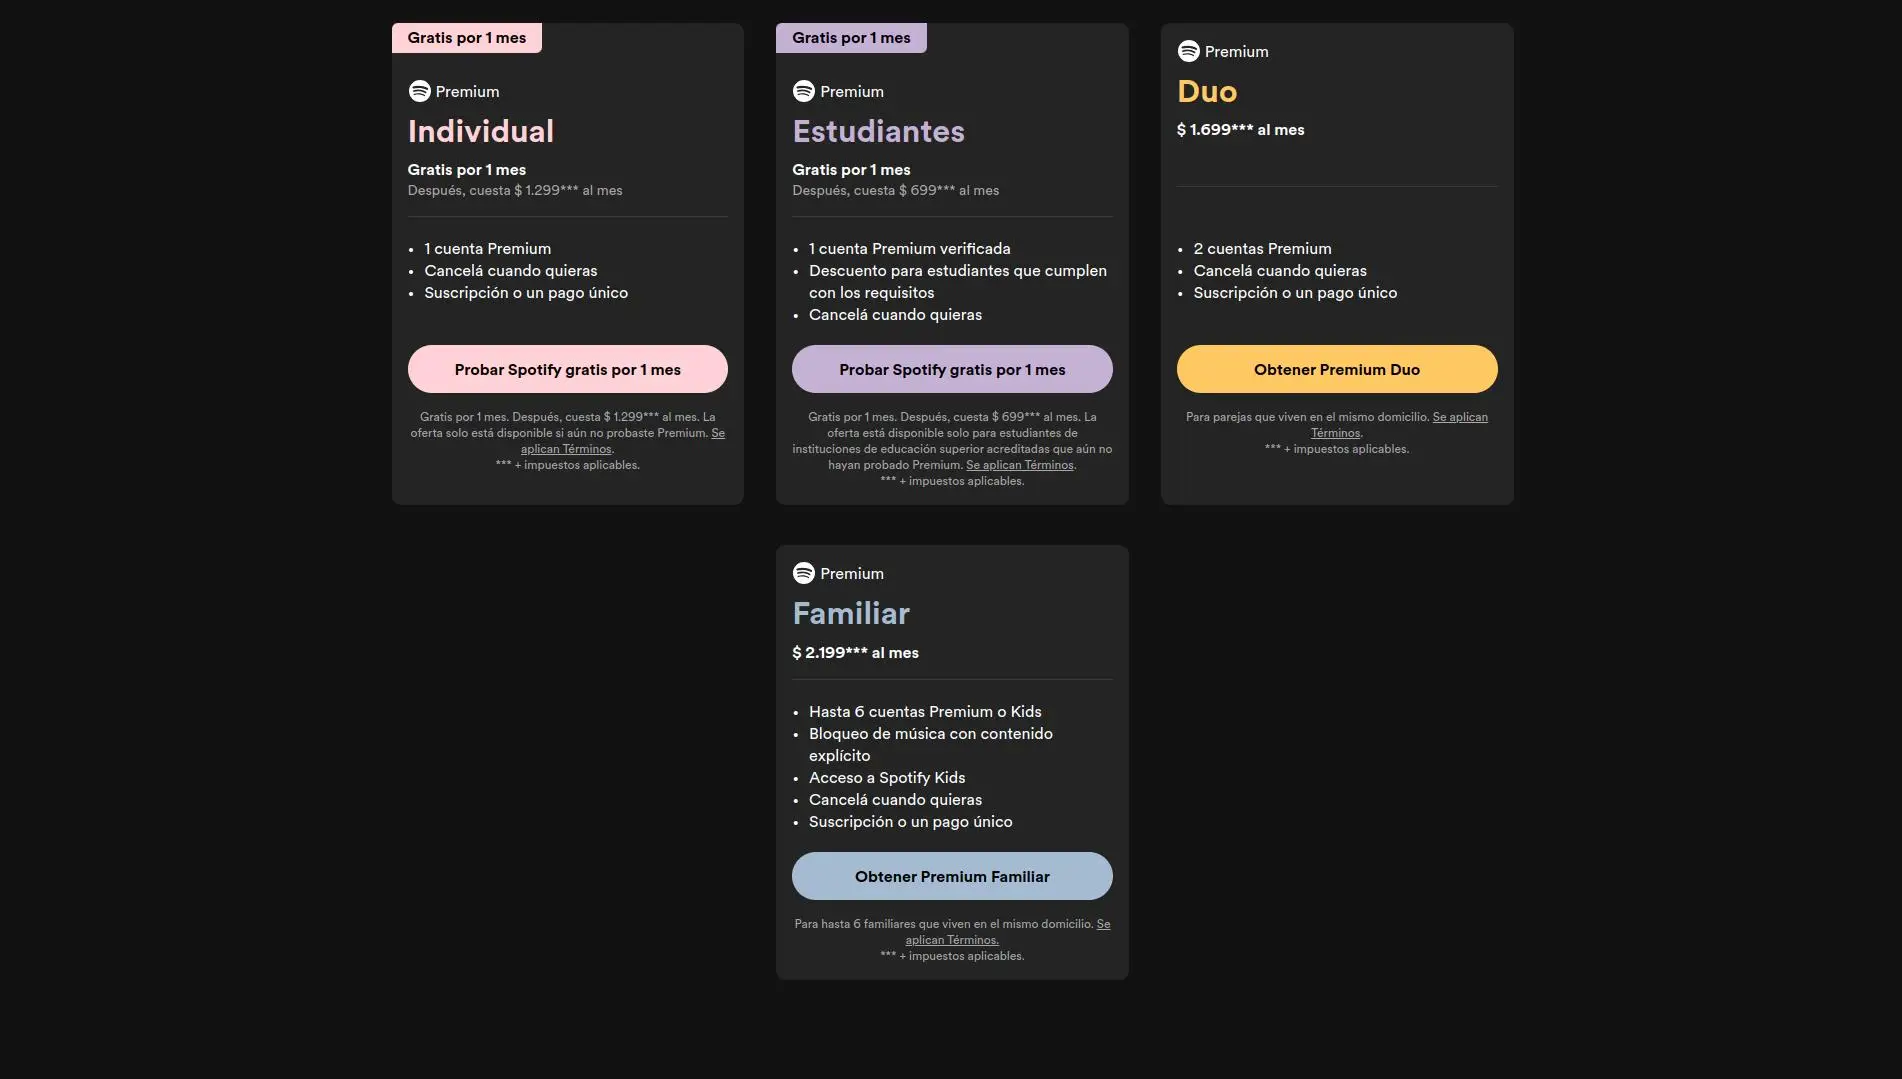The image size is (1902, 1079).
Task: Select the Duo plan title
Action: pyautogui.click(x=1207, y=91)
